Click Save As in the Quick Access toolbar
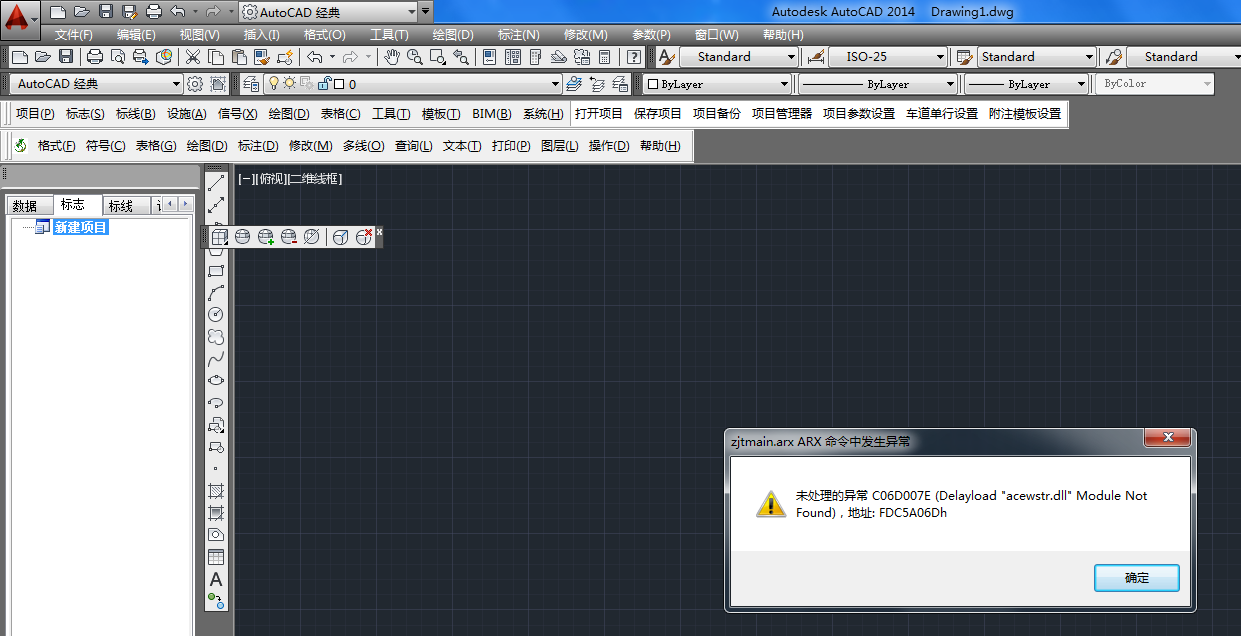The height and width of the screenshot is (636, 1241). pyautogui.click(x=128, y=12)
